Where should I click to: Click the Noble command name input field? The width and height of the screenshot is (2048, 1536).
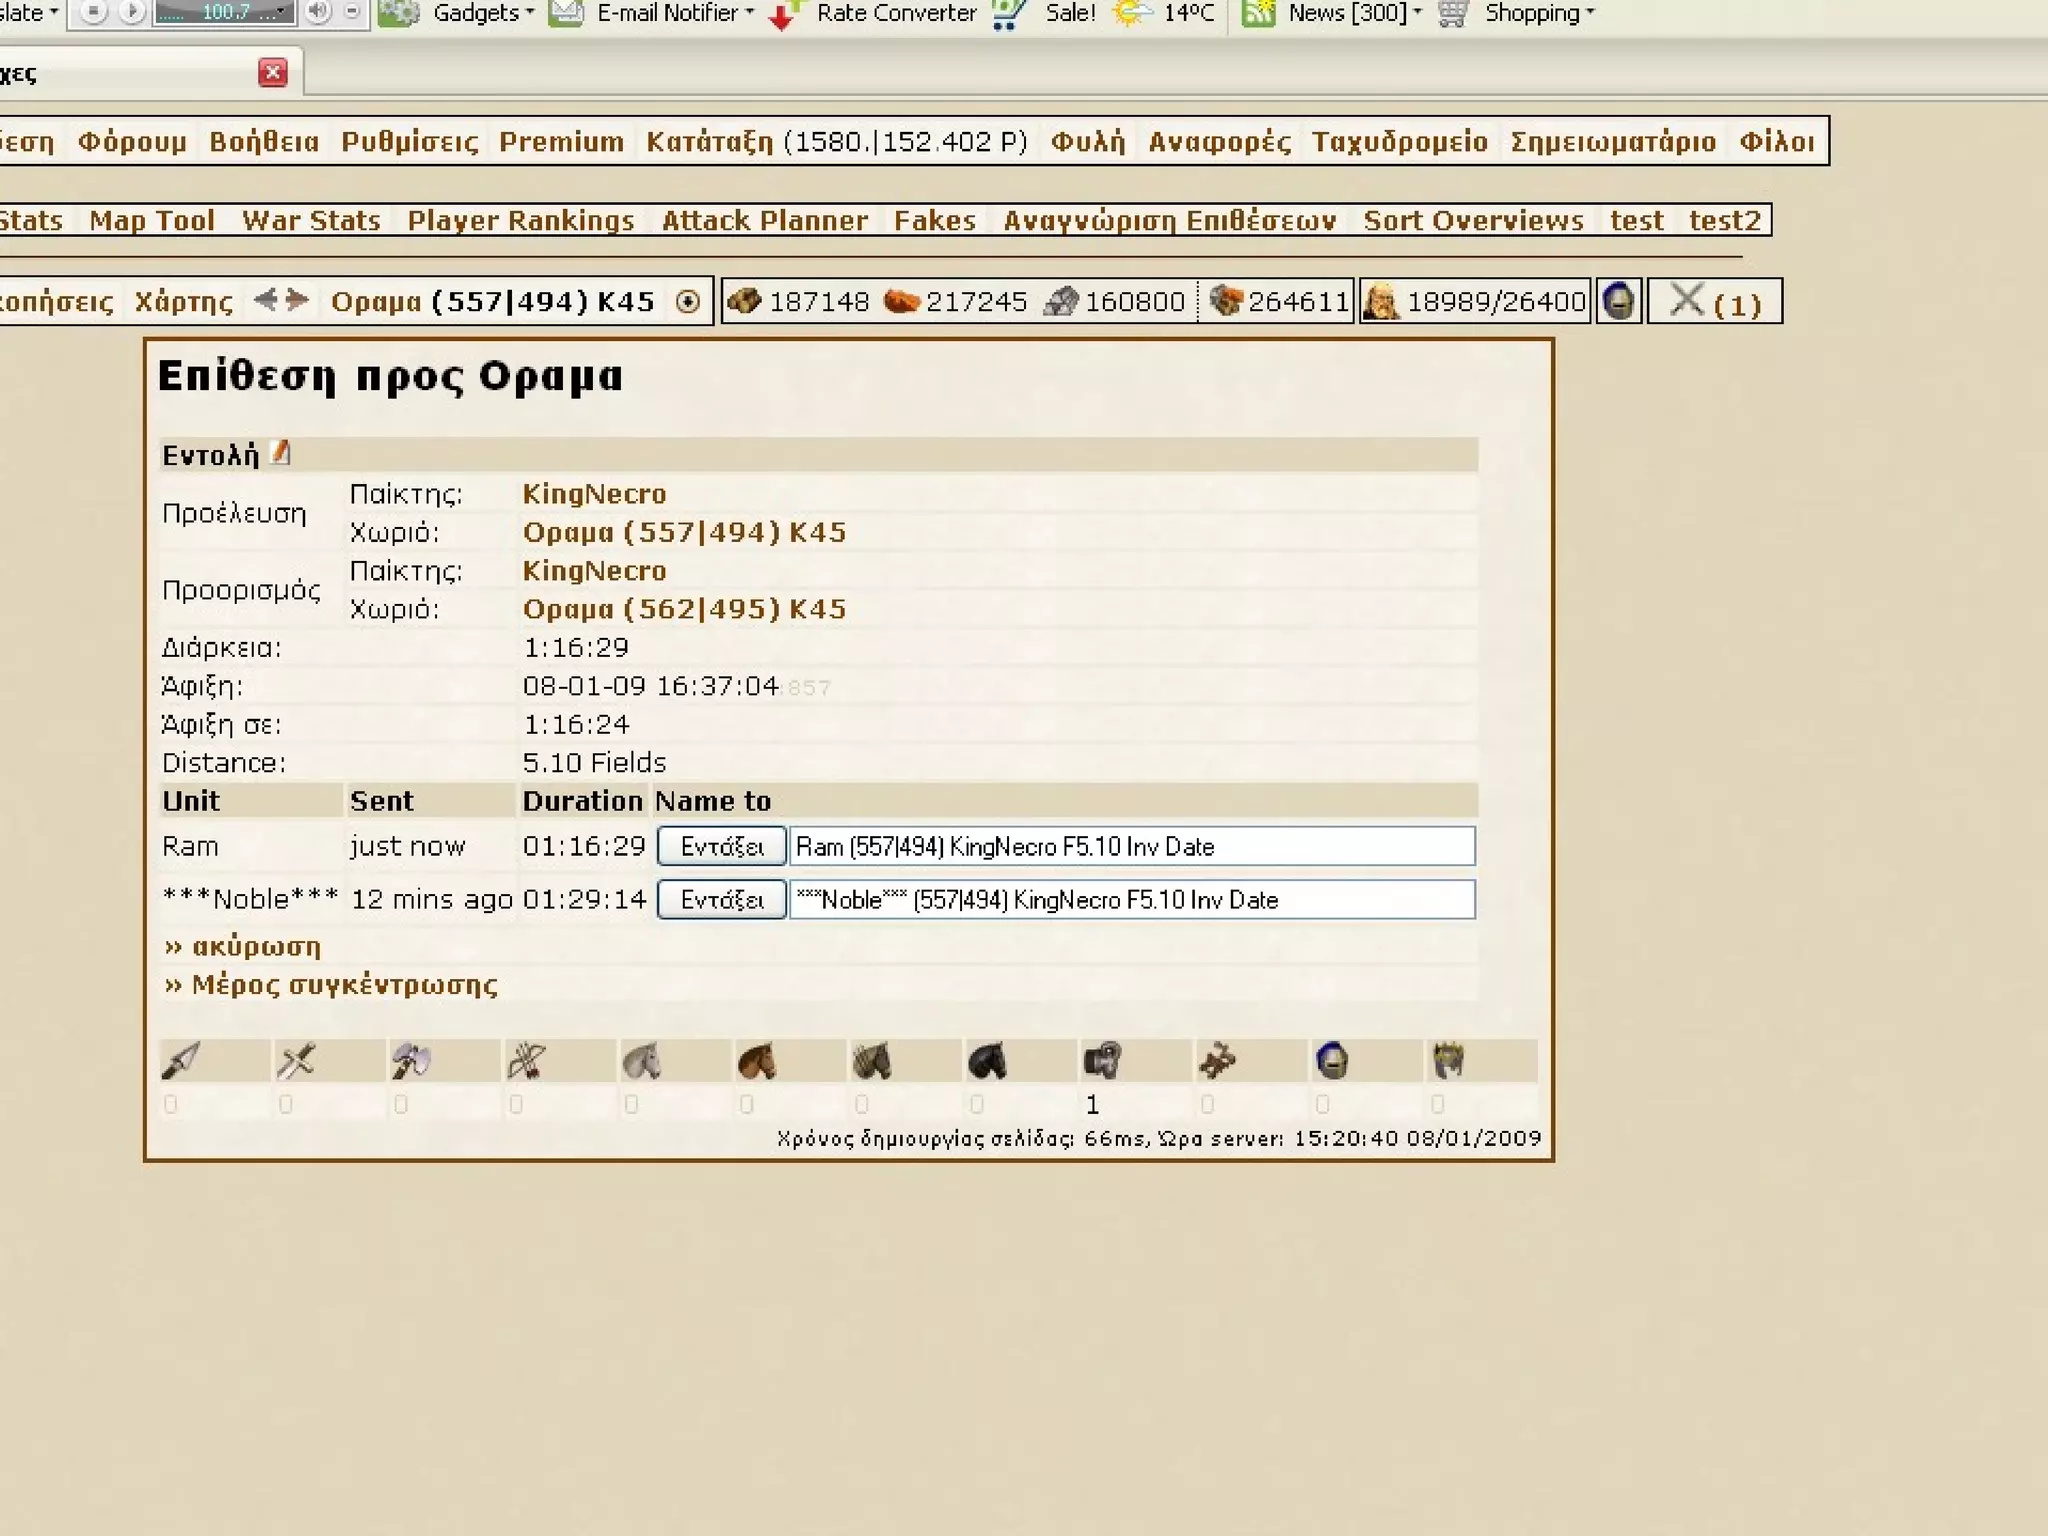(1131, 900)
